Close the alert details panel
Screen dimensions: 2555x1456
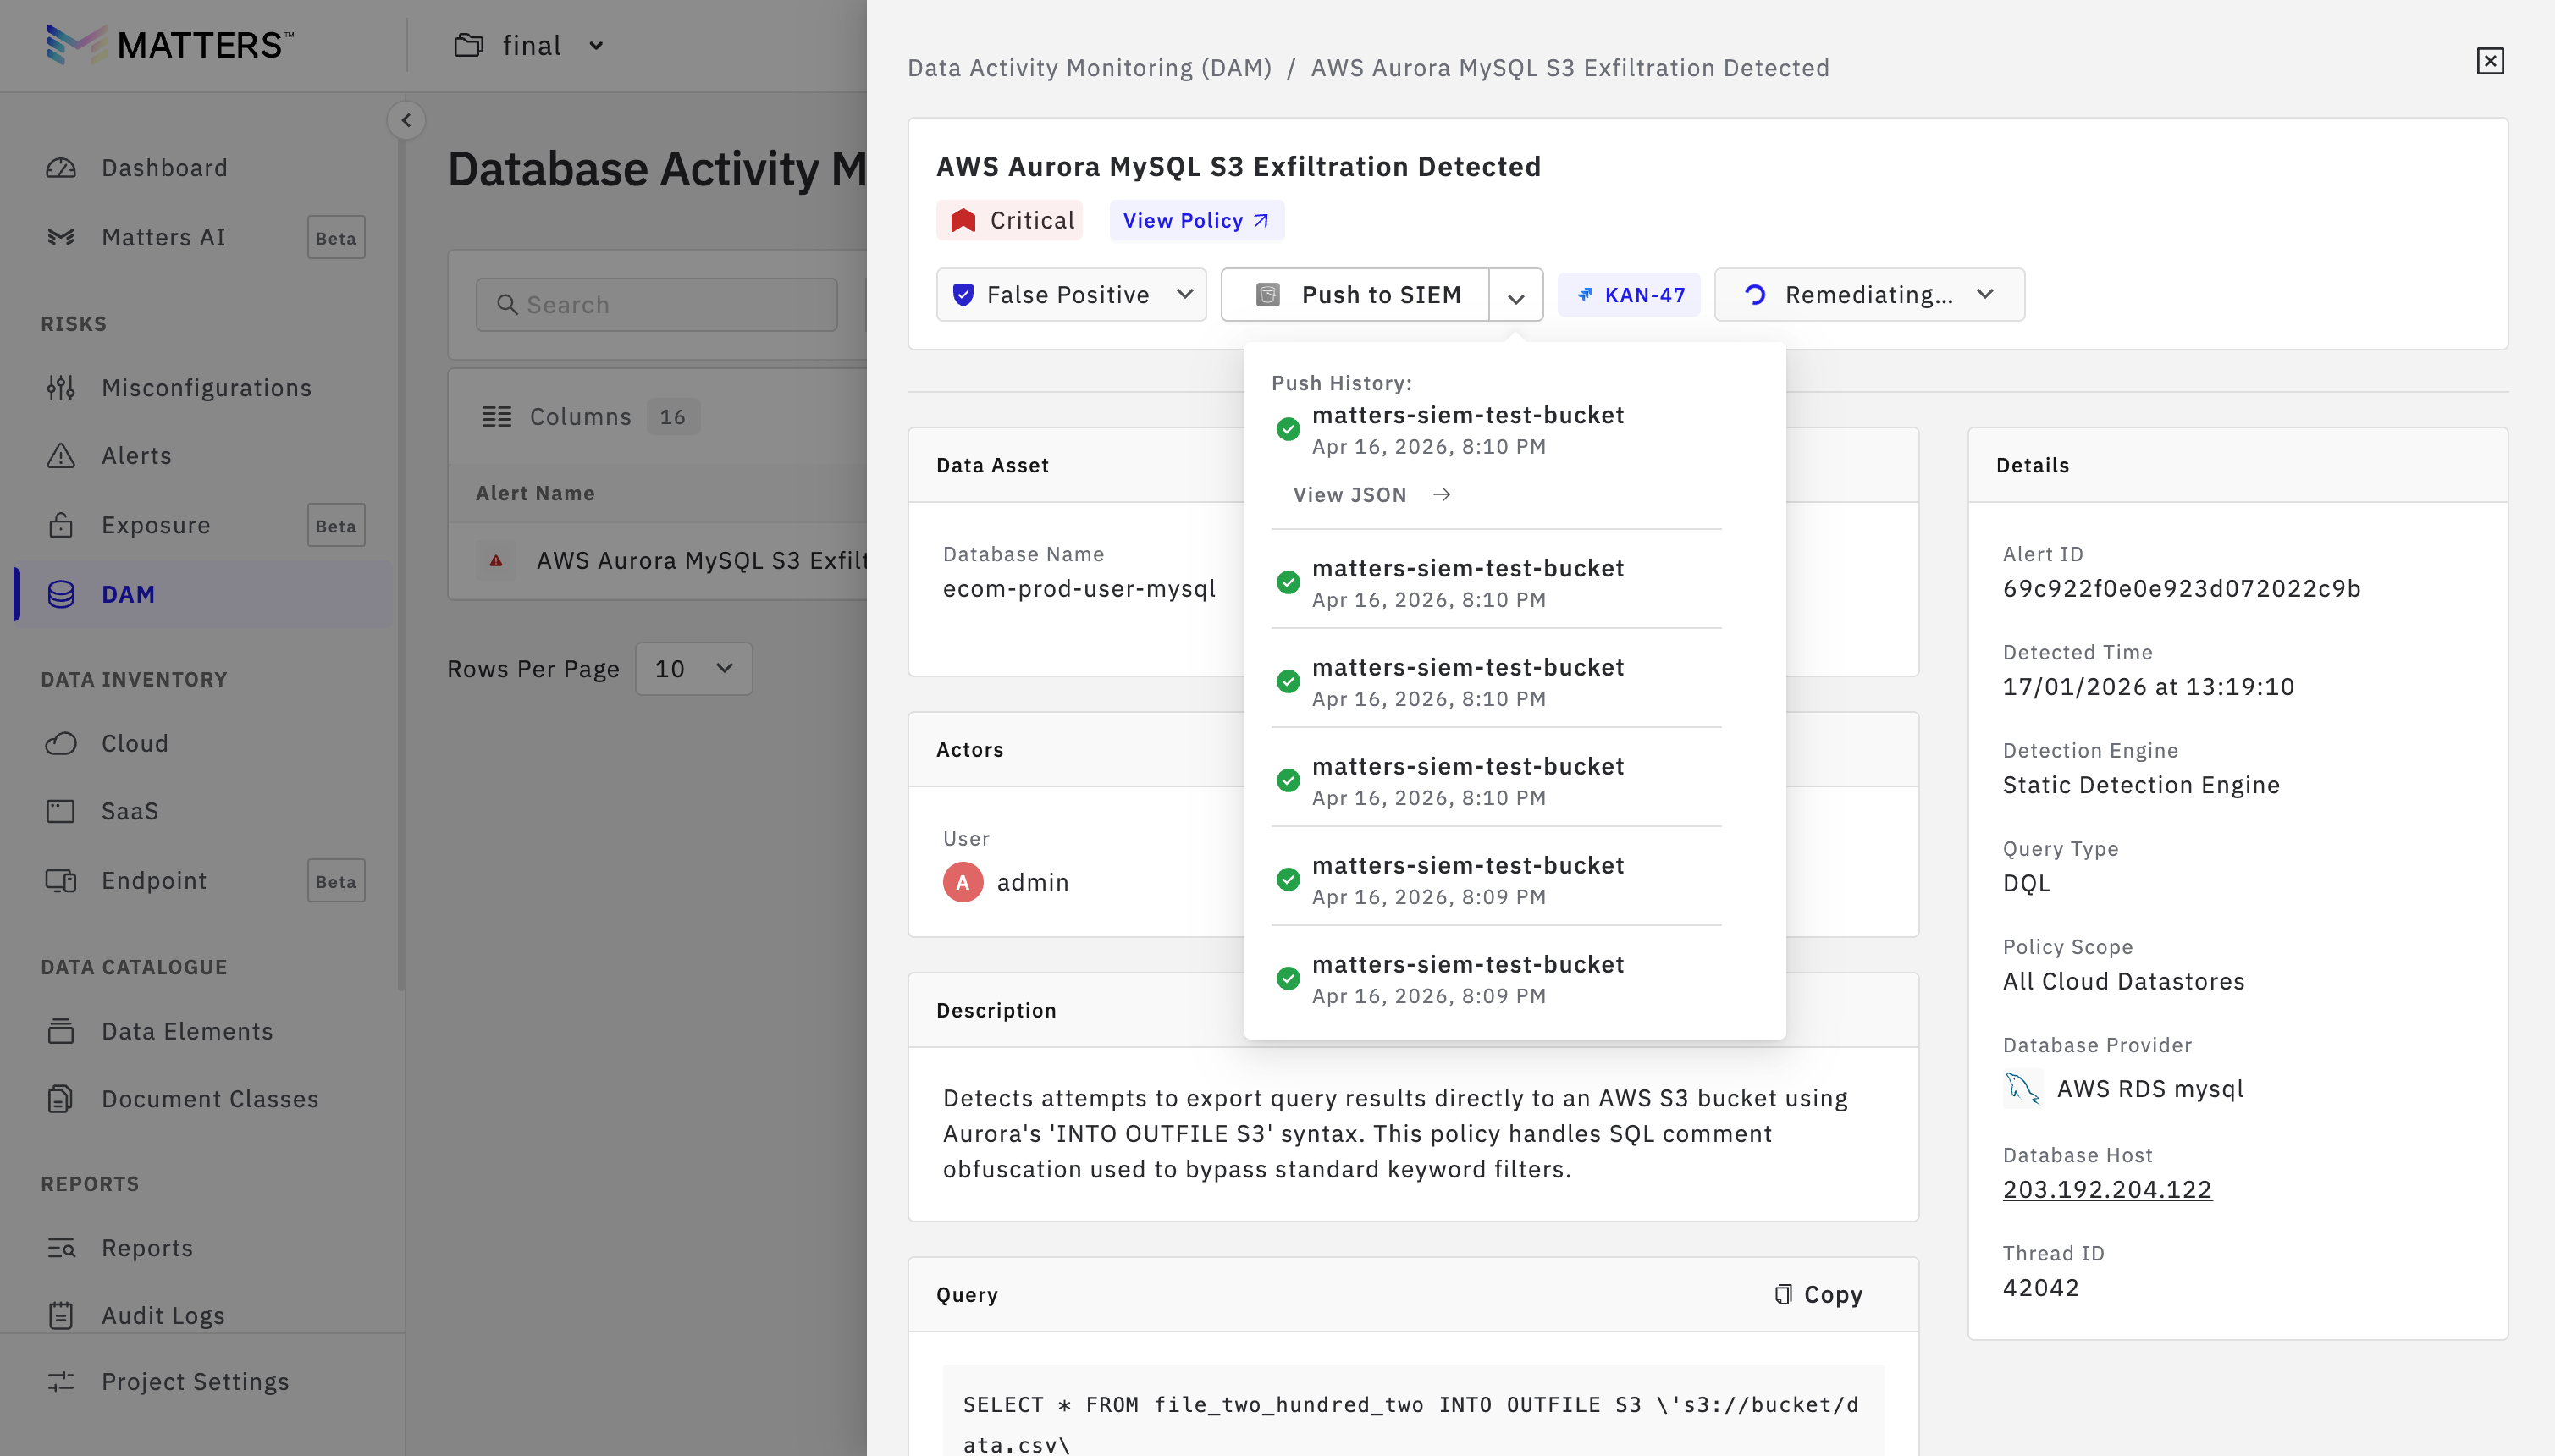pos(2489,61)
